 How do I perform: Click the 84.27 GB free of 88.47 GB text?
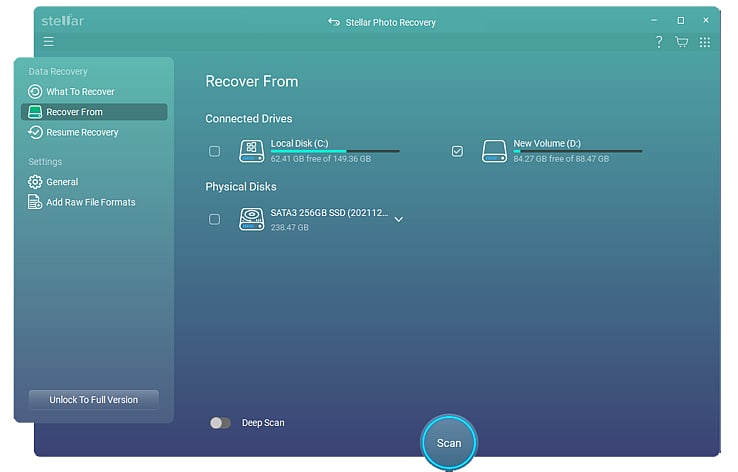point(561,159)
